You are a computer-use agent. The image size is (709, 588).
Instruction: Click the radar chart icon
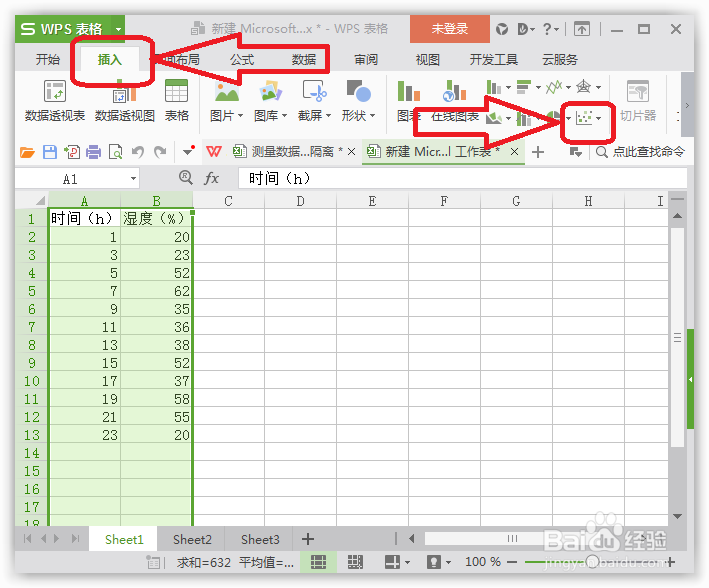point(584,87)
